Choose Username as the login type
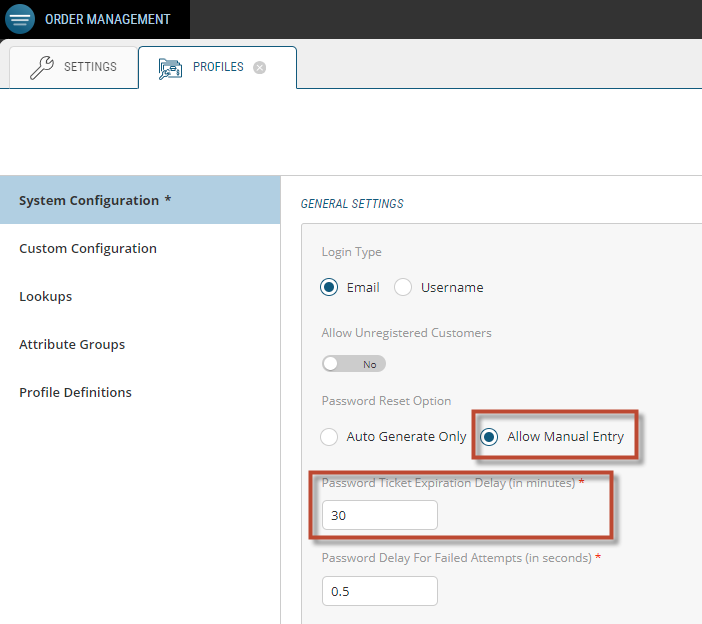Screen dimensions: 702x624 tap(403, 288)
